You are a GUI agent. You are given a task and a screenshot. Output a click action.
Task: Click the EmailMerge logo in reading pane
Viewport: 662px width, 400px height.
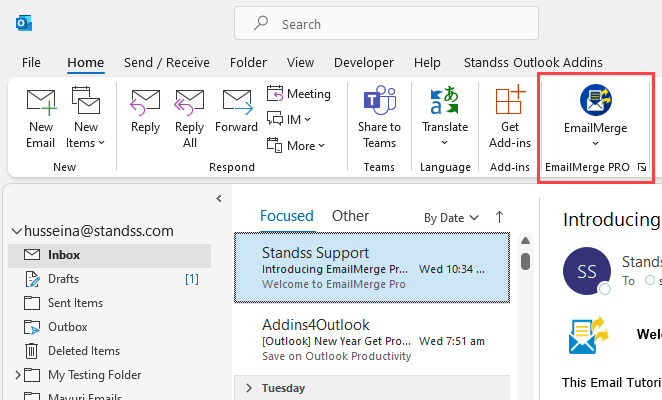tap(589, 336)
